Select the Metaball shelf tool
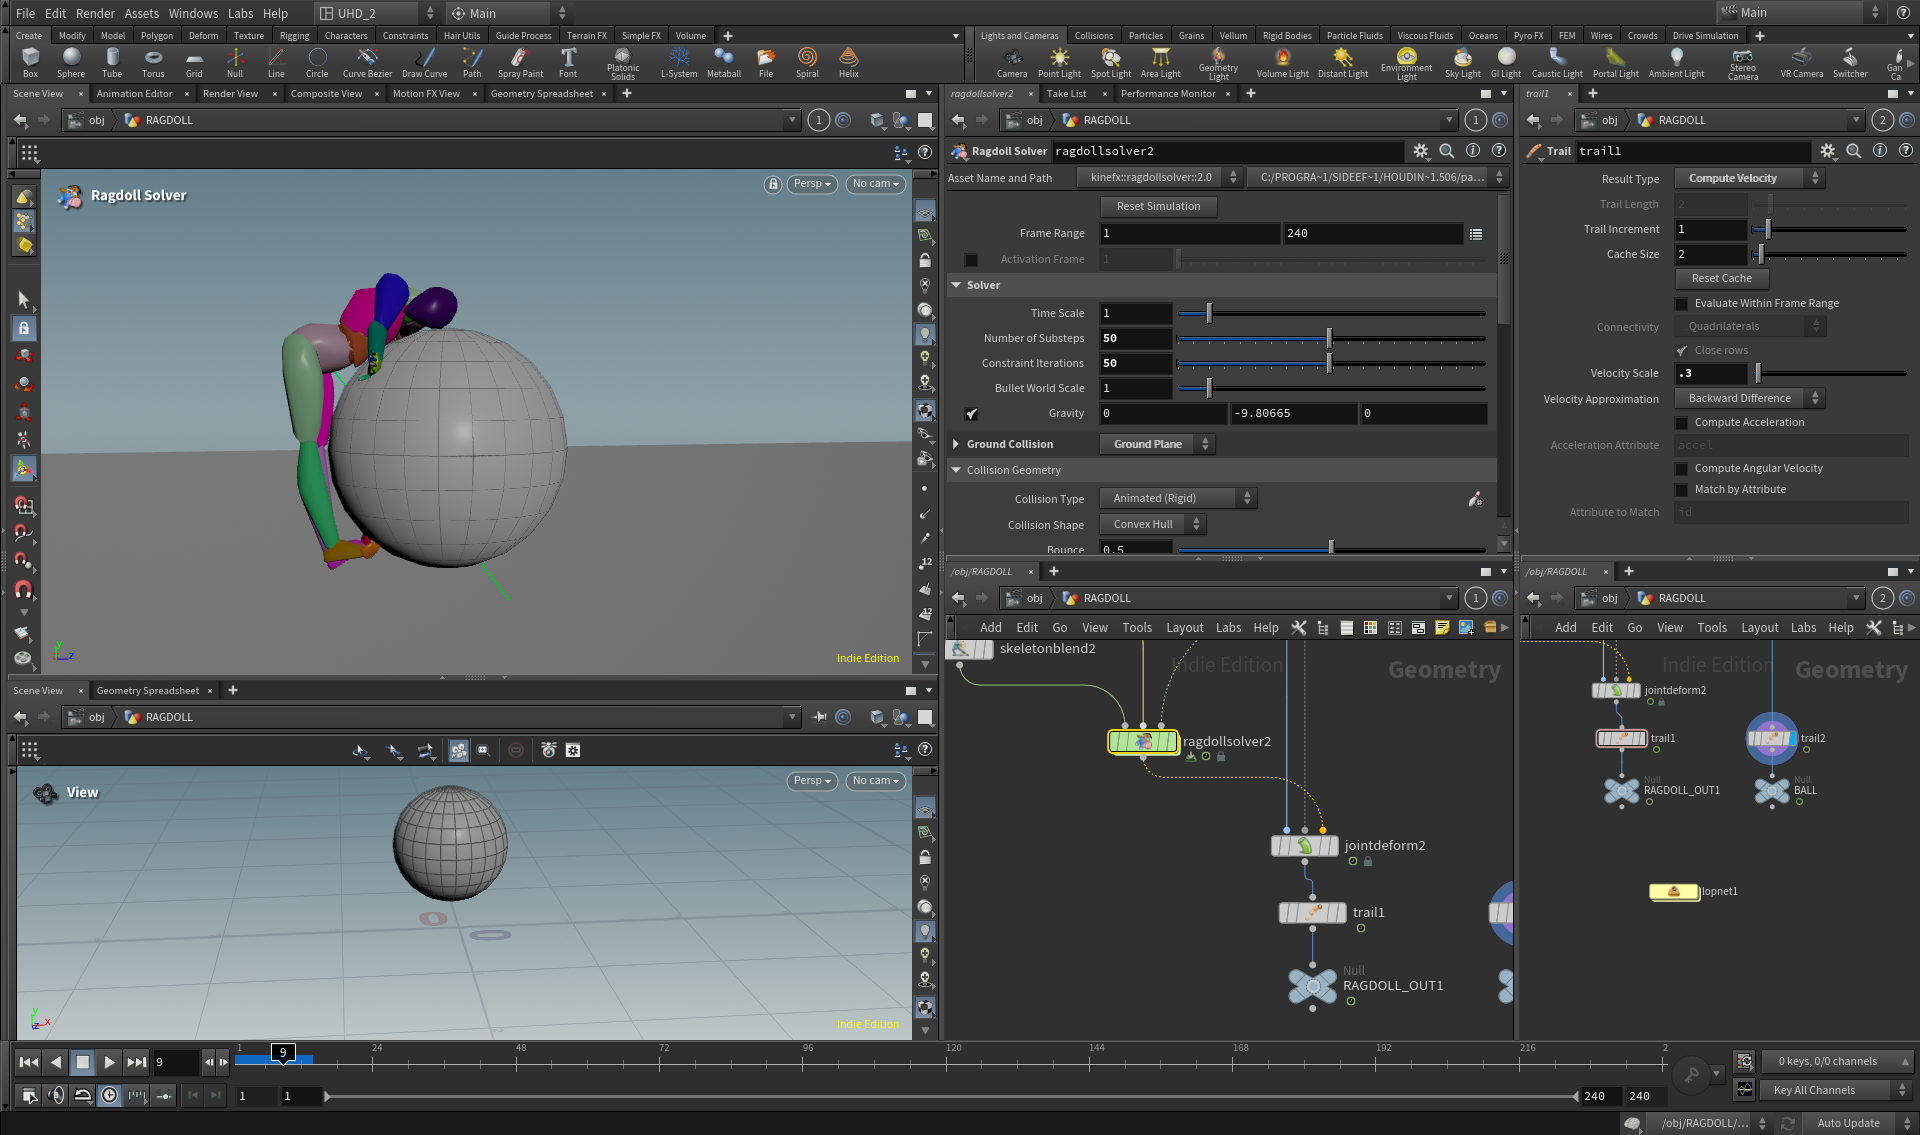This screenshot has width=1920, height=1135. pyautogui.click(x=724, y=62)
